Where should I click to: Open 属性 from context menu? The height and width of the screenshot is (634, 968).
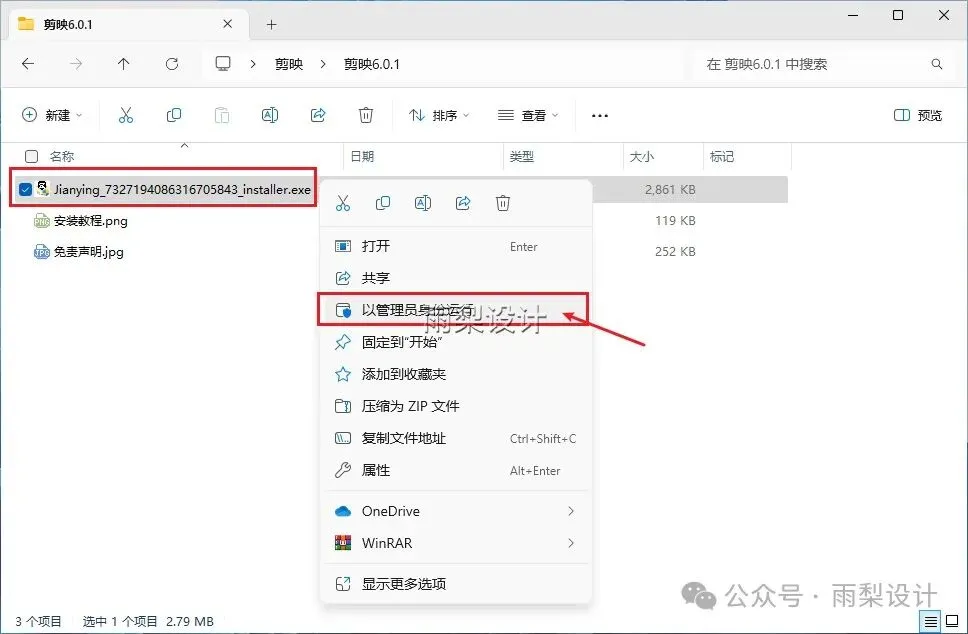(456, 470)
